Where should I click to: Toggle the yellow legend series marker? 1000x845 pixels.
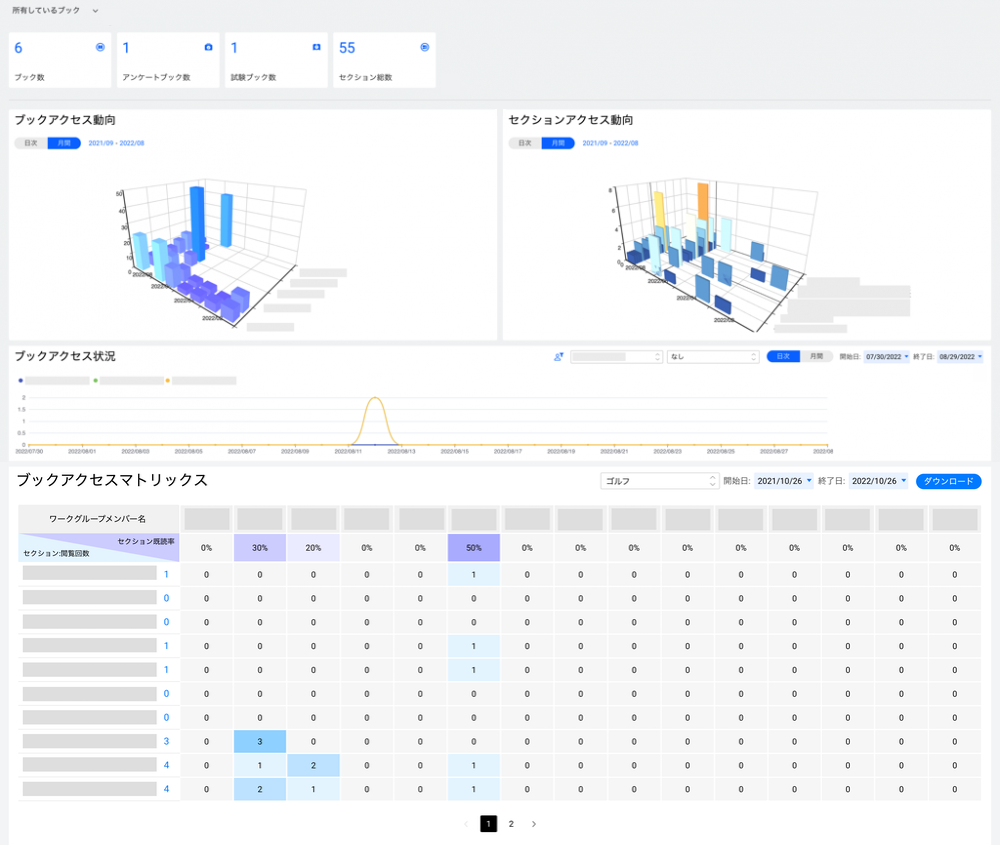168,381
